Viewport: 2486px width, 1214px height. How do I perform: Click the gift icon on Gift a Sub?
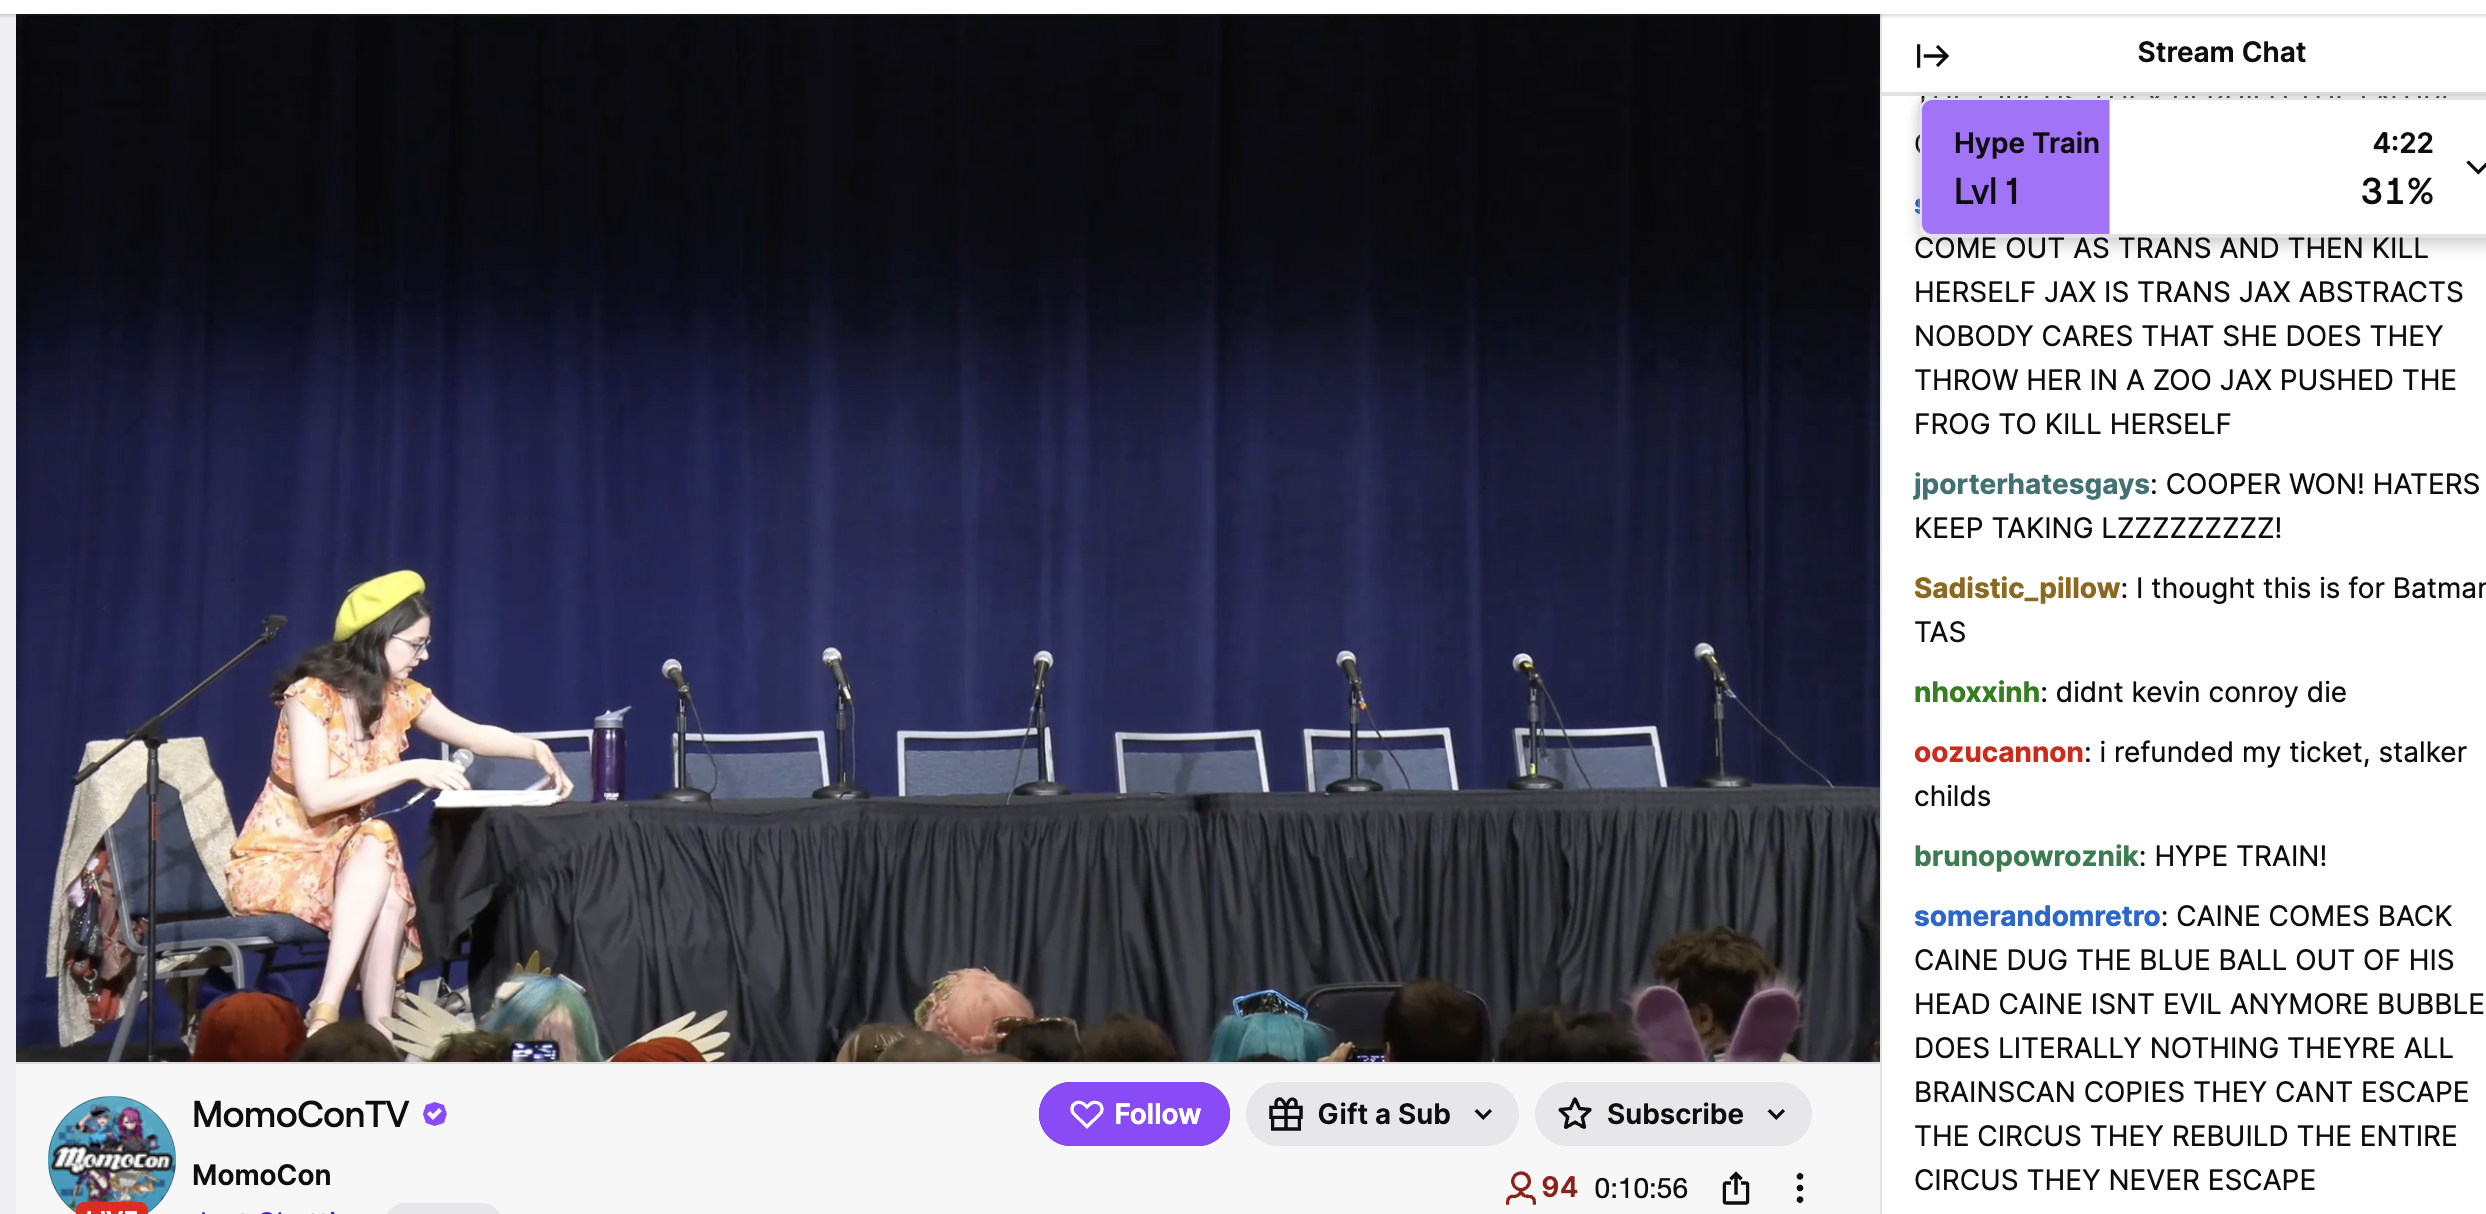pyautogui.click(x=1286, y=1114)
